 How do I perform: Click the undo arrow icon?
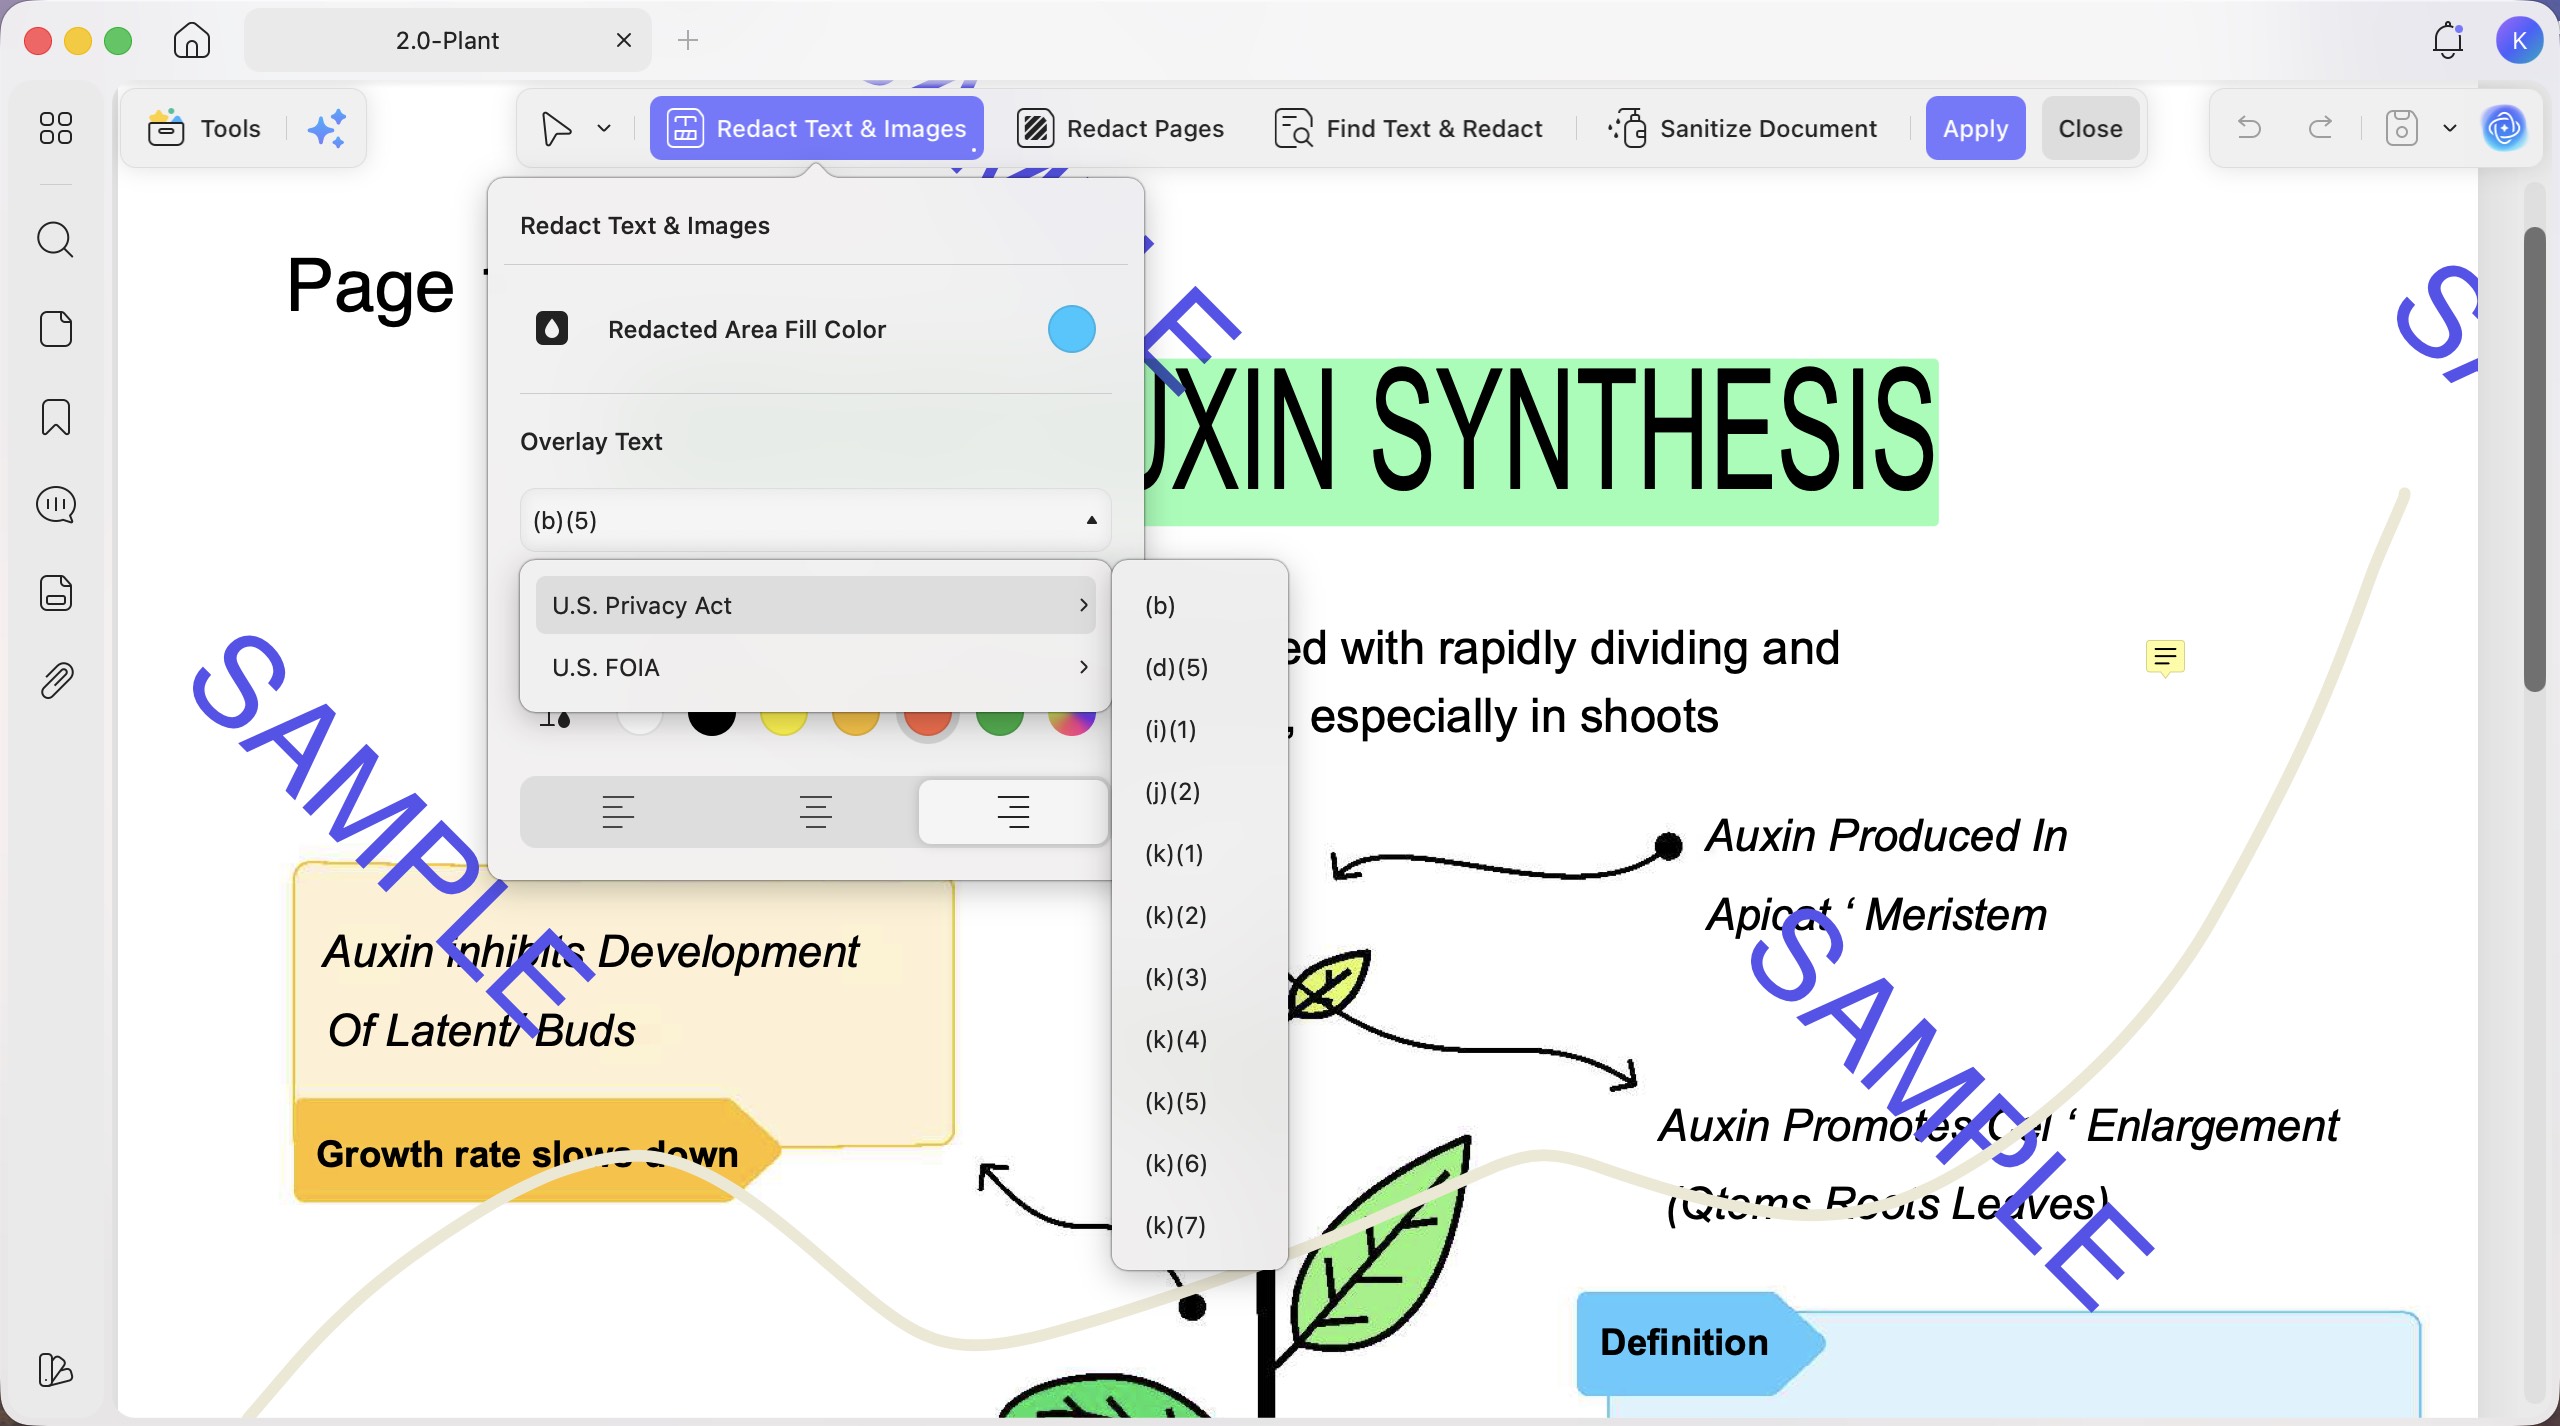coord(2249,128)
